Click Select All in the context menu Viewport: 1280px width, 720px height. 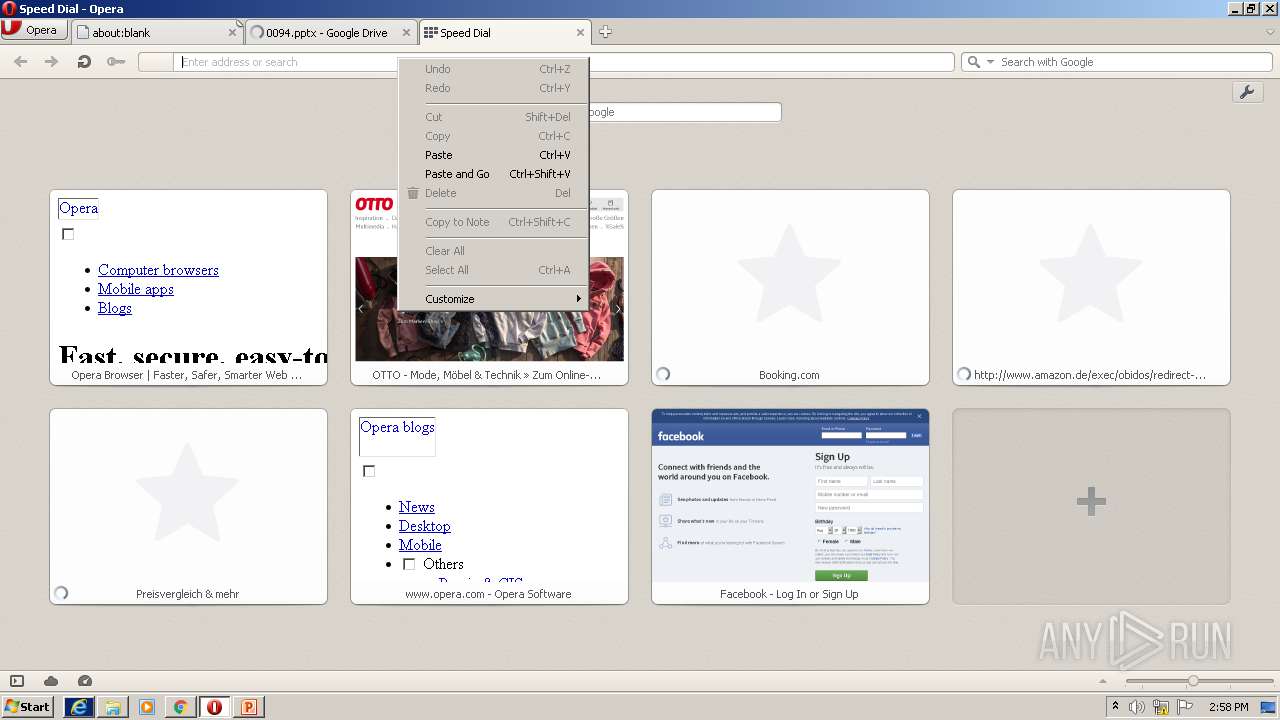click(494, 270)
